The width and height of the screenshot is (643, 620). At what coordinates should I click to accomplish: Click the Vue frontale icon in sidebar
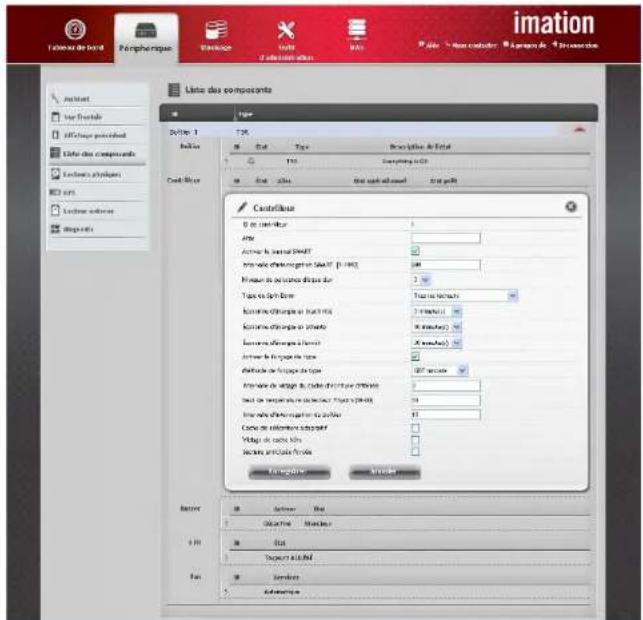click(x=55, y=117)
